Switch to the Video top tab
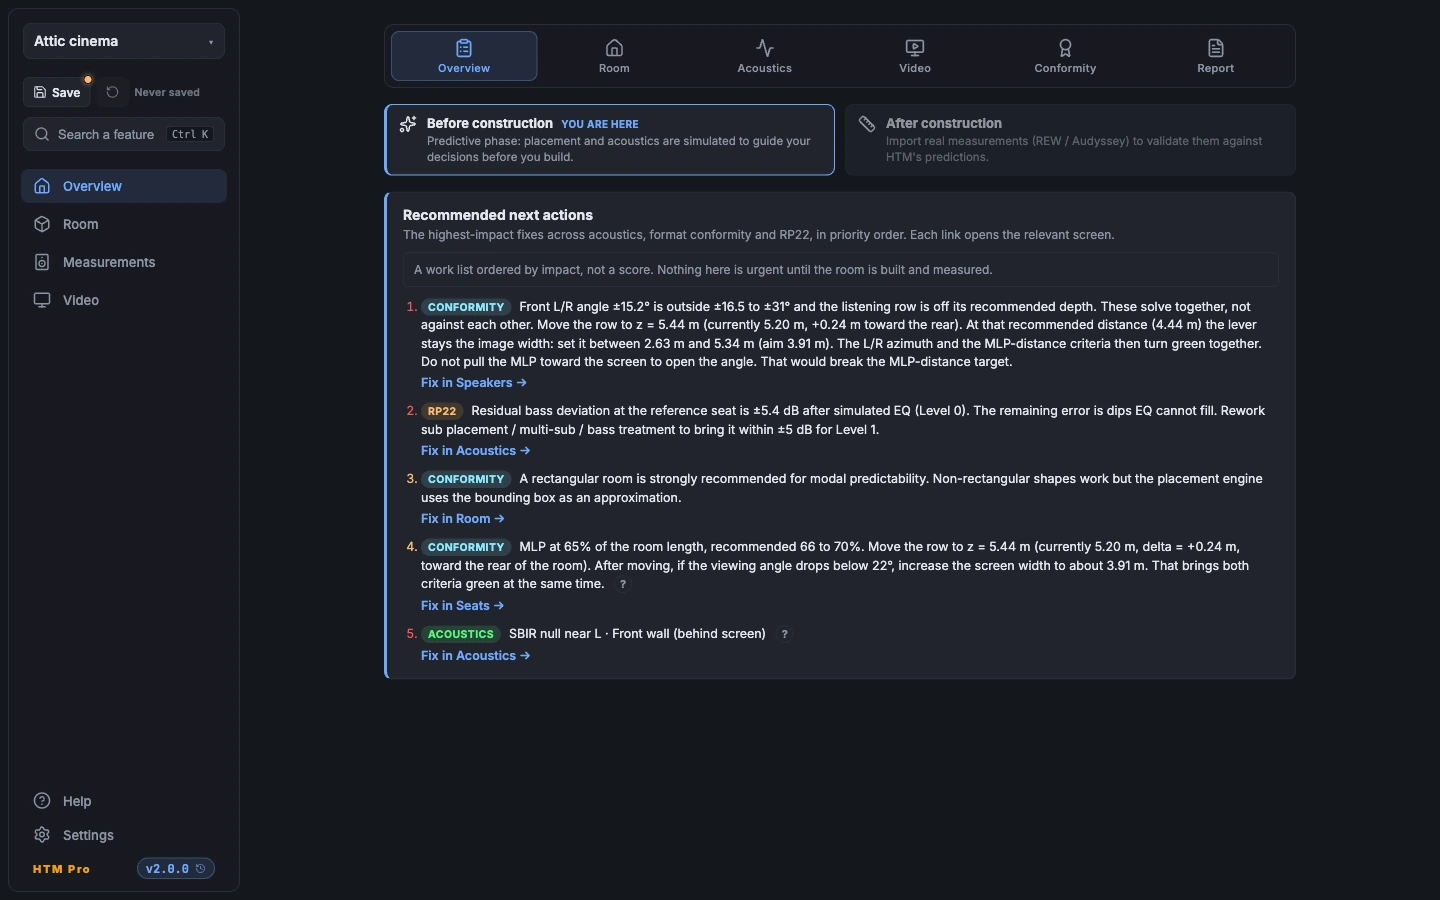Image resolution: width=1440 pixels, height=900 pixels. (915, 56)
